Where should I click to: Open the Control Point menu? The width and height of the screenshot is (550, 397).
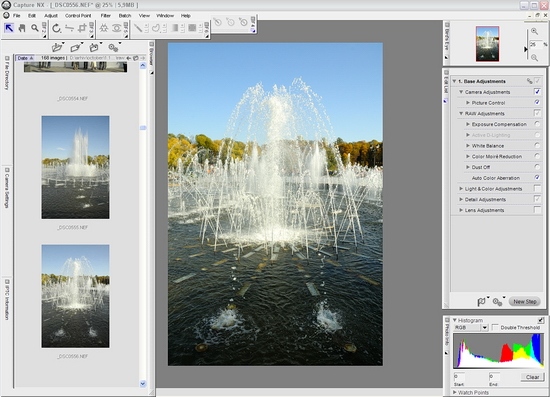coord(78,15)
